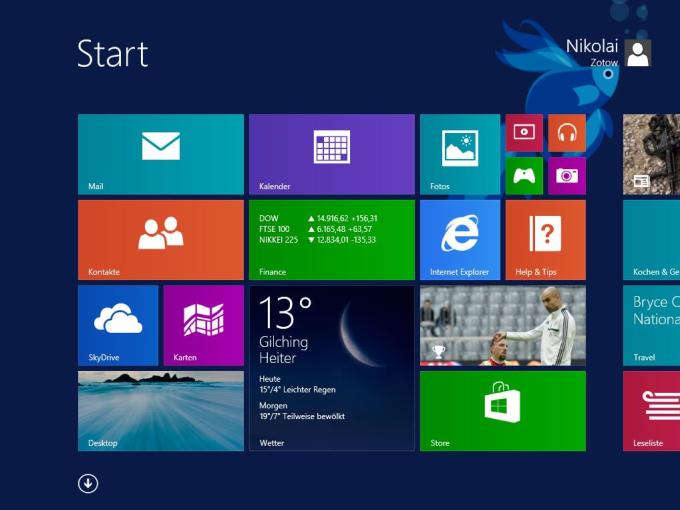Open the Windows Store tile
Viewport: 680px width, 510px height.
pos(503,411)
